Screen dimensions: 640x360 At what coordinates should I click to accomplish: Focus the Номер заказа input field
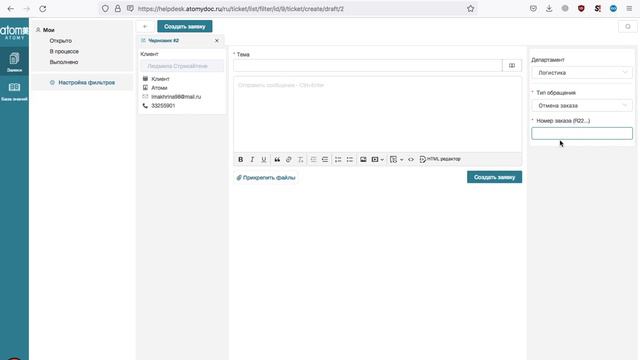[x=582, y=133]
